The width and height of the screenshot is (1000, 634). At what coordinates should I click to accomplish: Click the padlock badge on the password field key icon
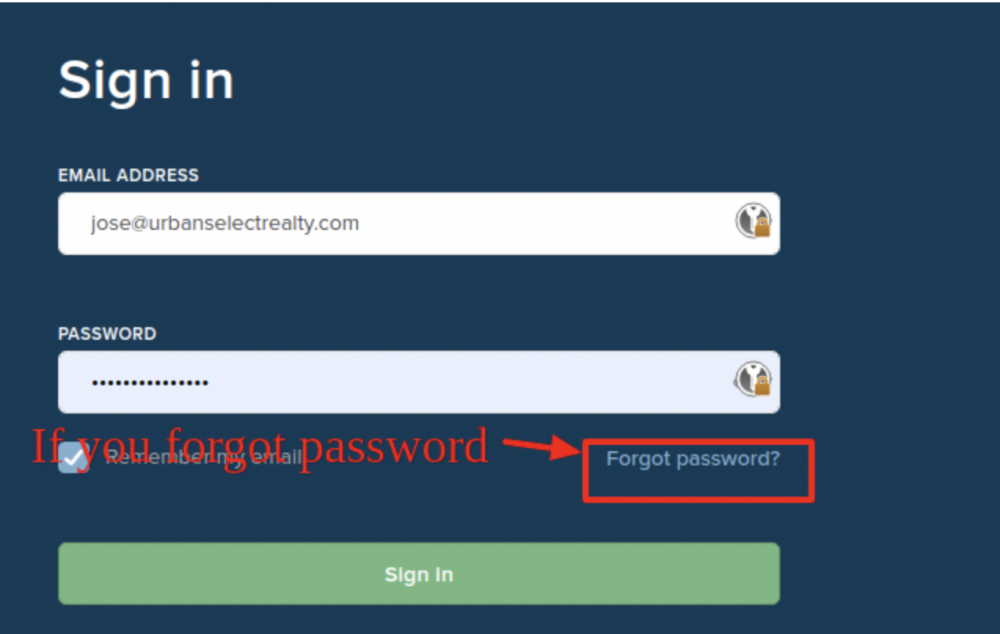(762, 386)
